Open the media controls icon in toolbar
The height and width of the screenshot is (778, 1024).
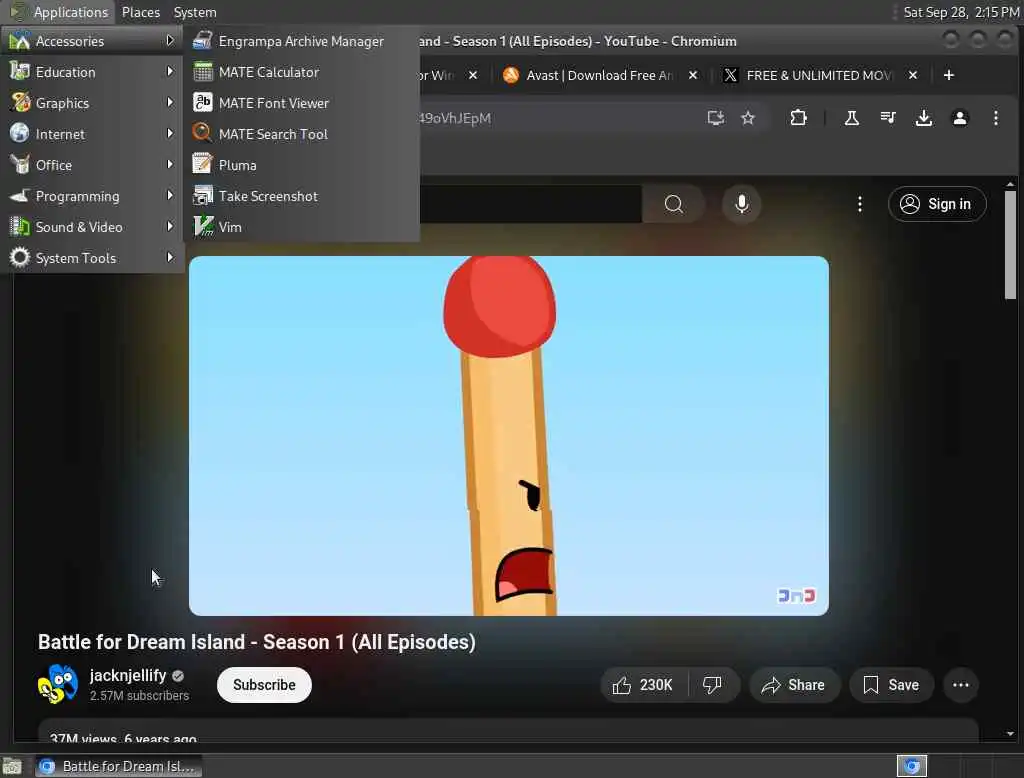(x=888, y=118)
